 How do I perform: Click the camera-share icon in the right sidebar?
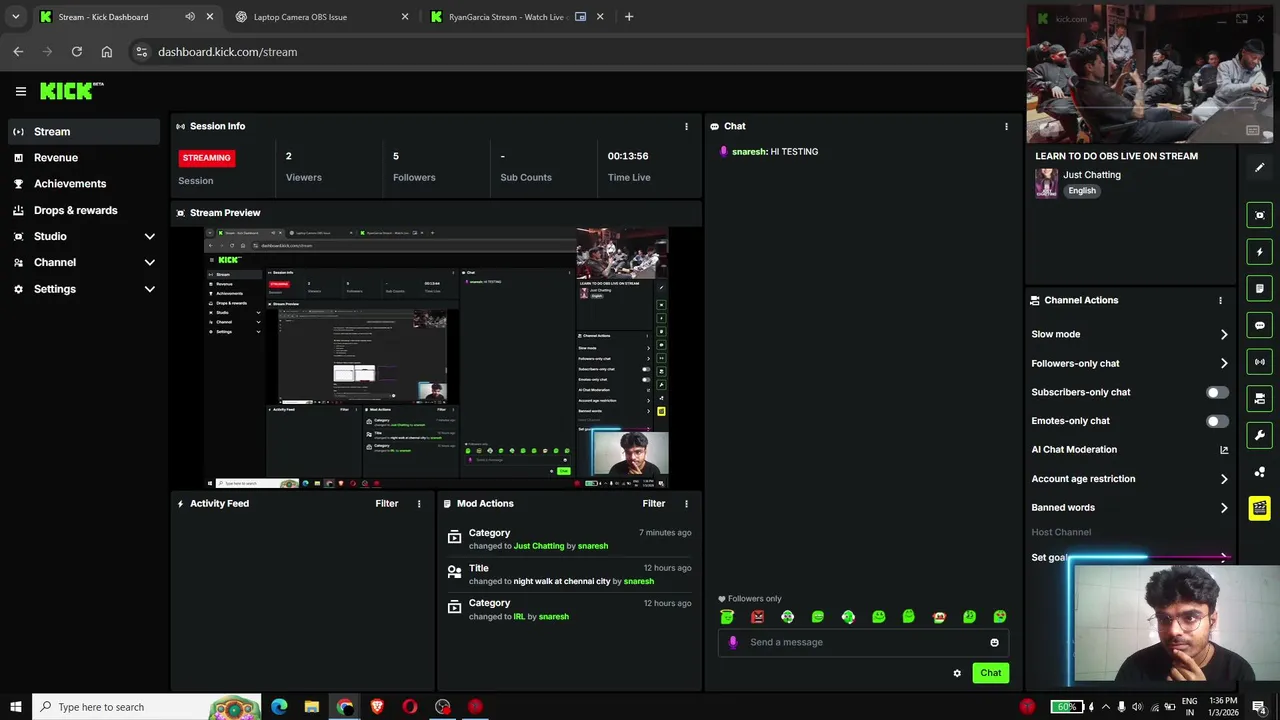click(1259, 398)
